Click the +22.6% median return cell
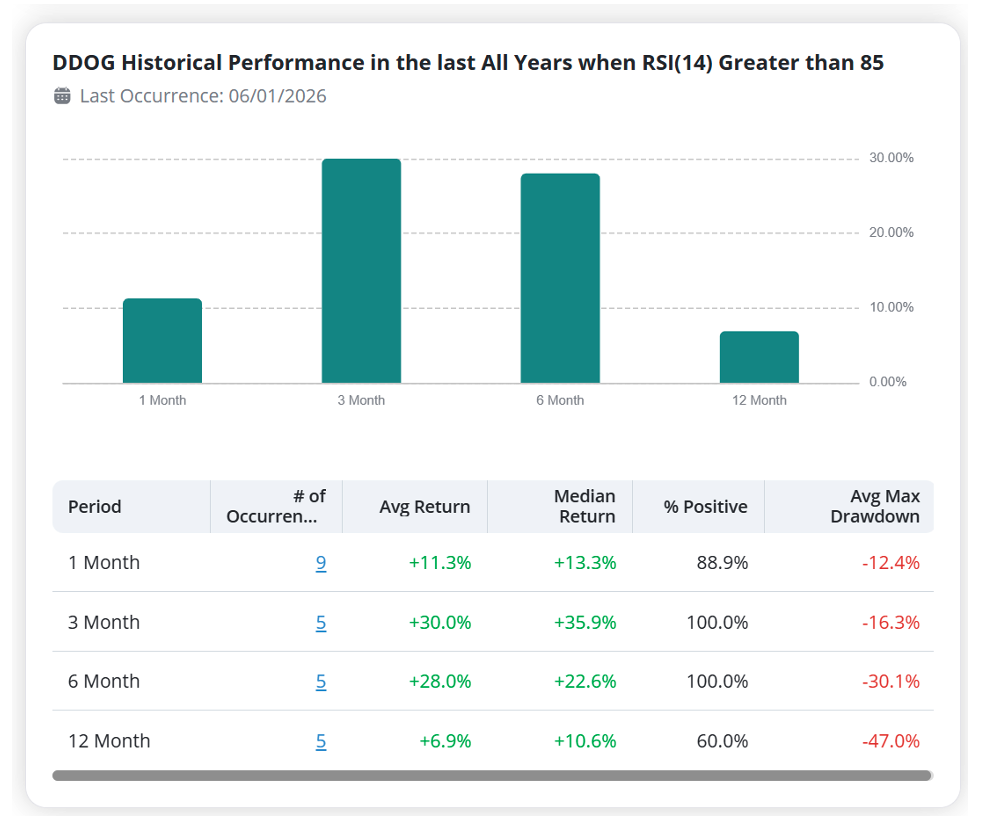This screenshot has width=1001, height=826. pyautogui.click(x=585, y=682)
